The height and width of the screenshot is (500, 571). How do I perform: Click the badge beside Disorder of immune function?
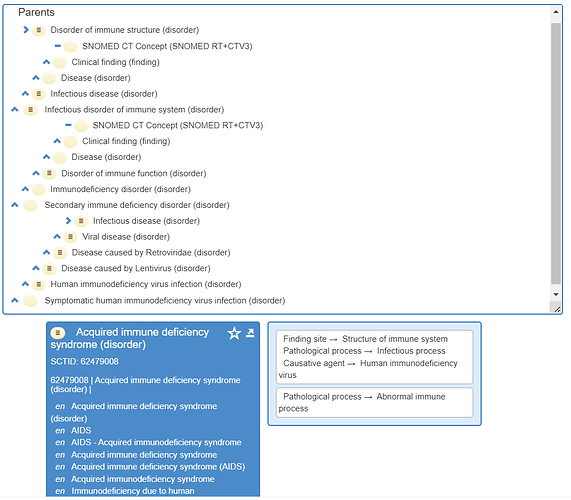[x=49, y=173]
